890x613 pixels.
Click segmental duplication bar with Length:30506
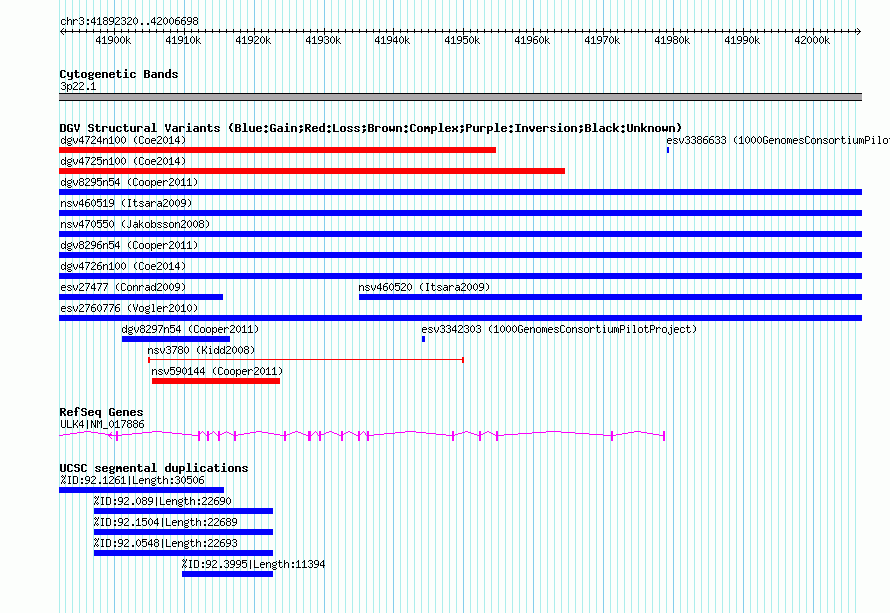point(141,490)
